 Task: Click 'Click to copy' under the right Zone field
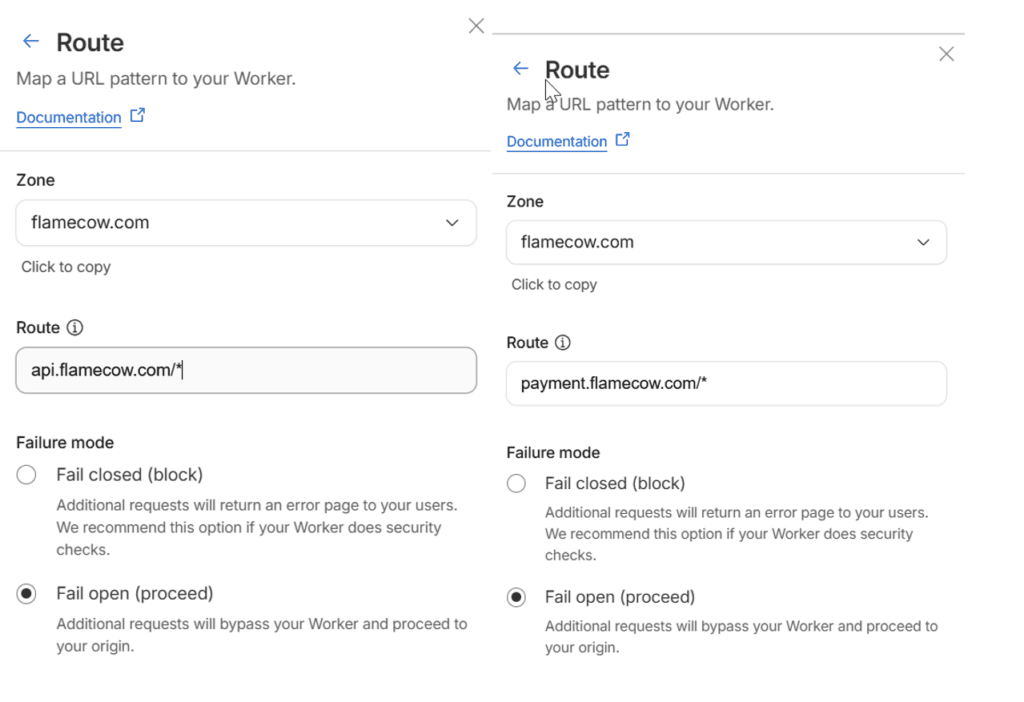click(554, 285)
